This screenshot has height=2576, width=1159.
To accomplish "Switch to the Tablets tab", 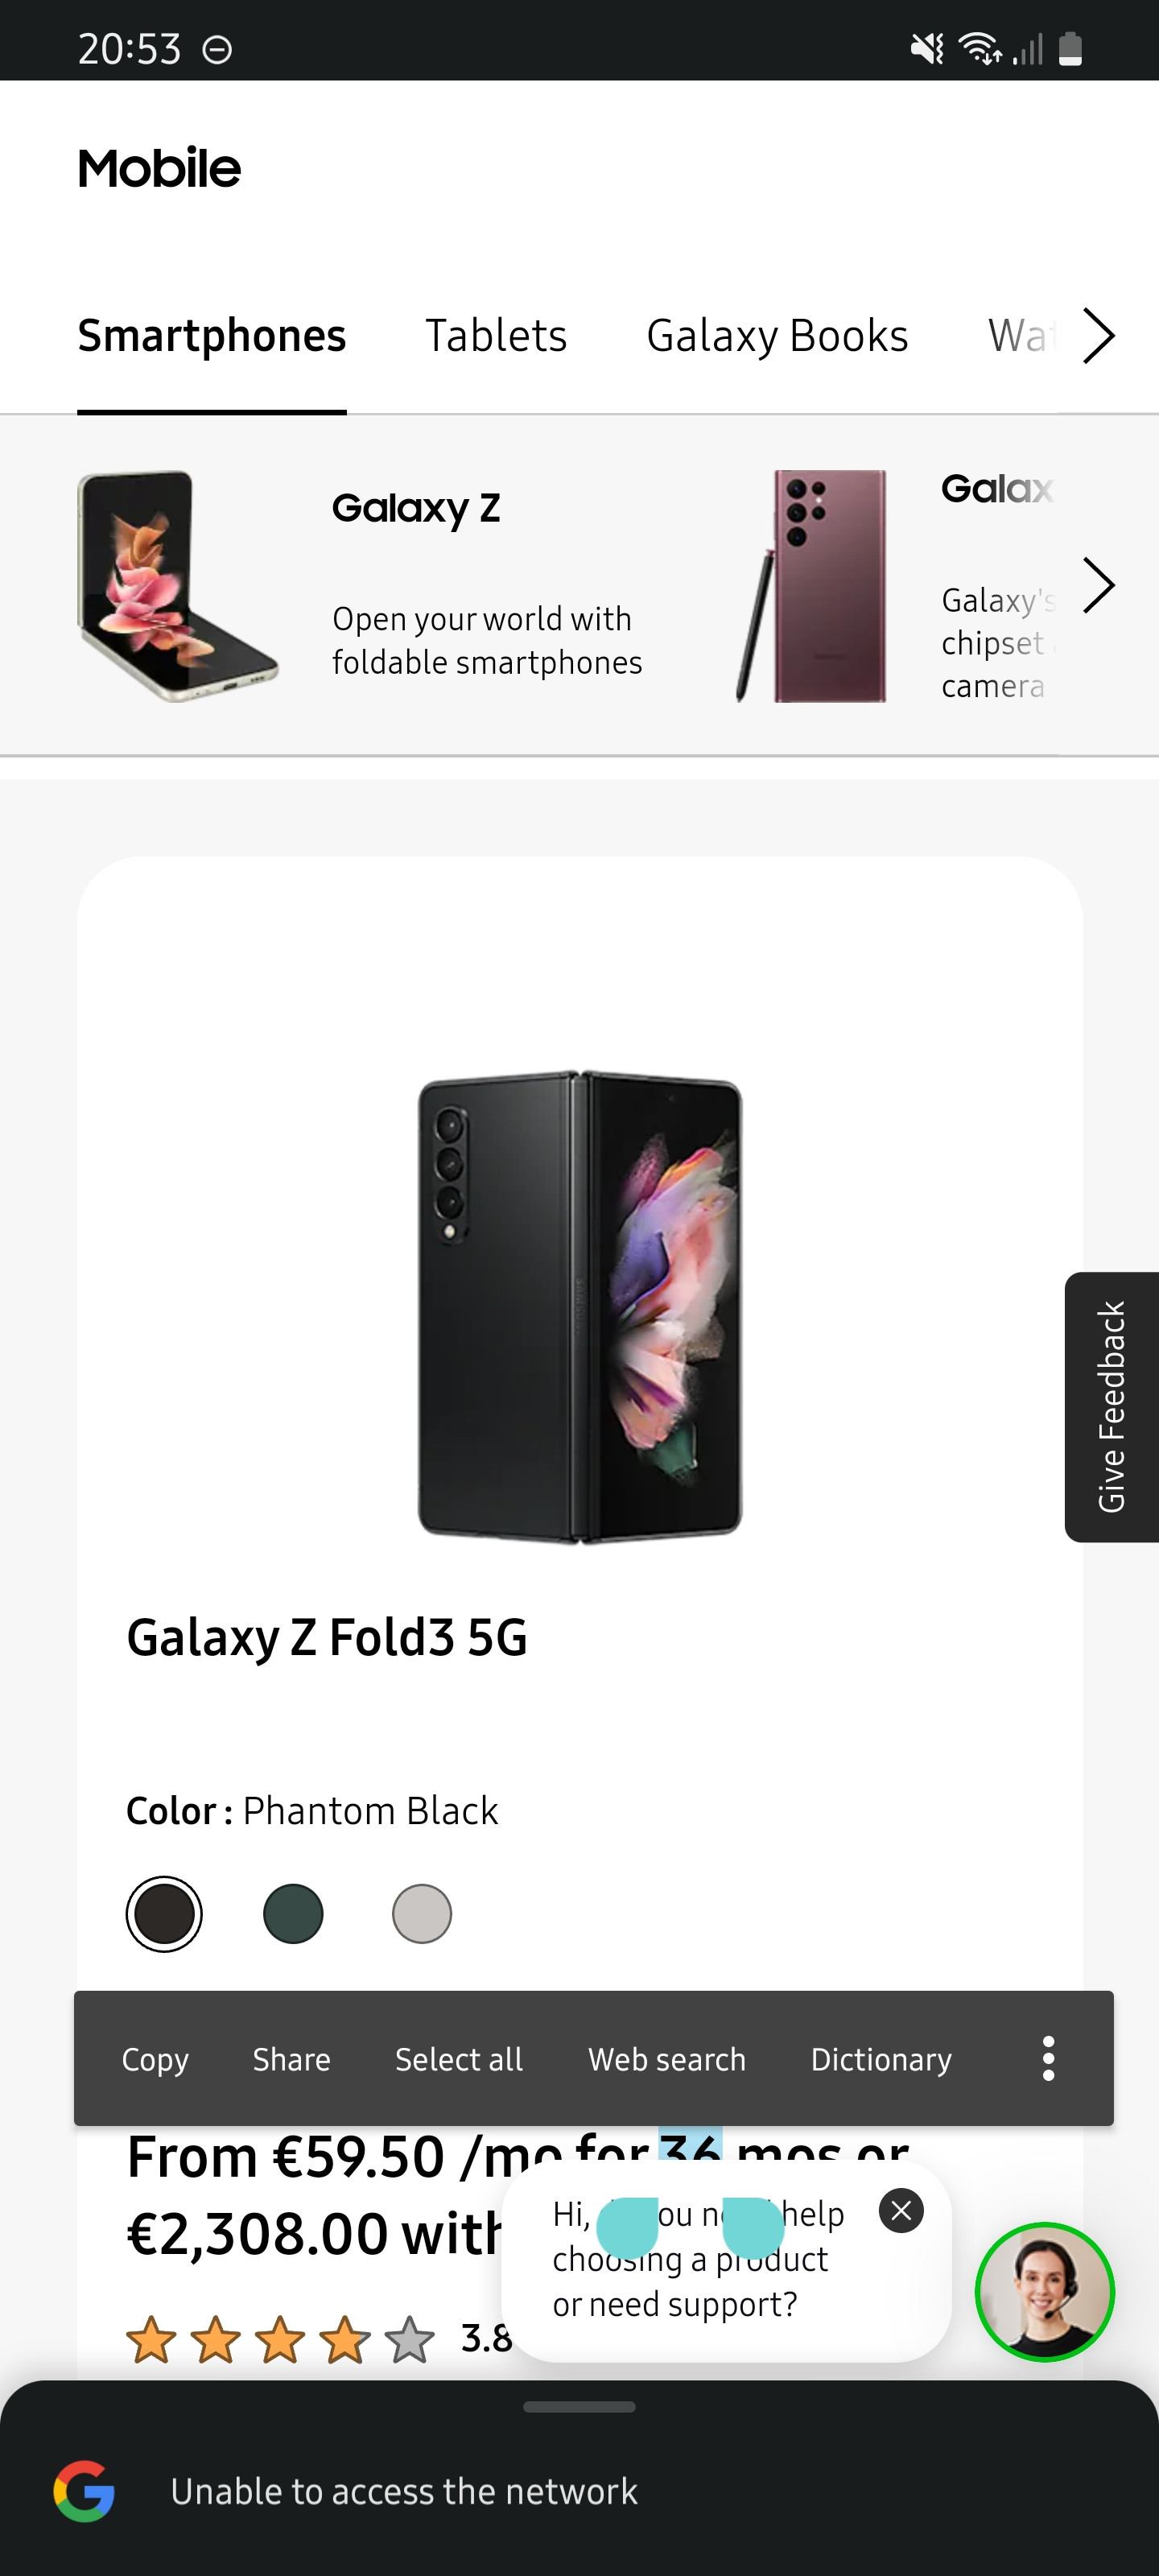I will (496, 336).
